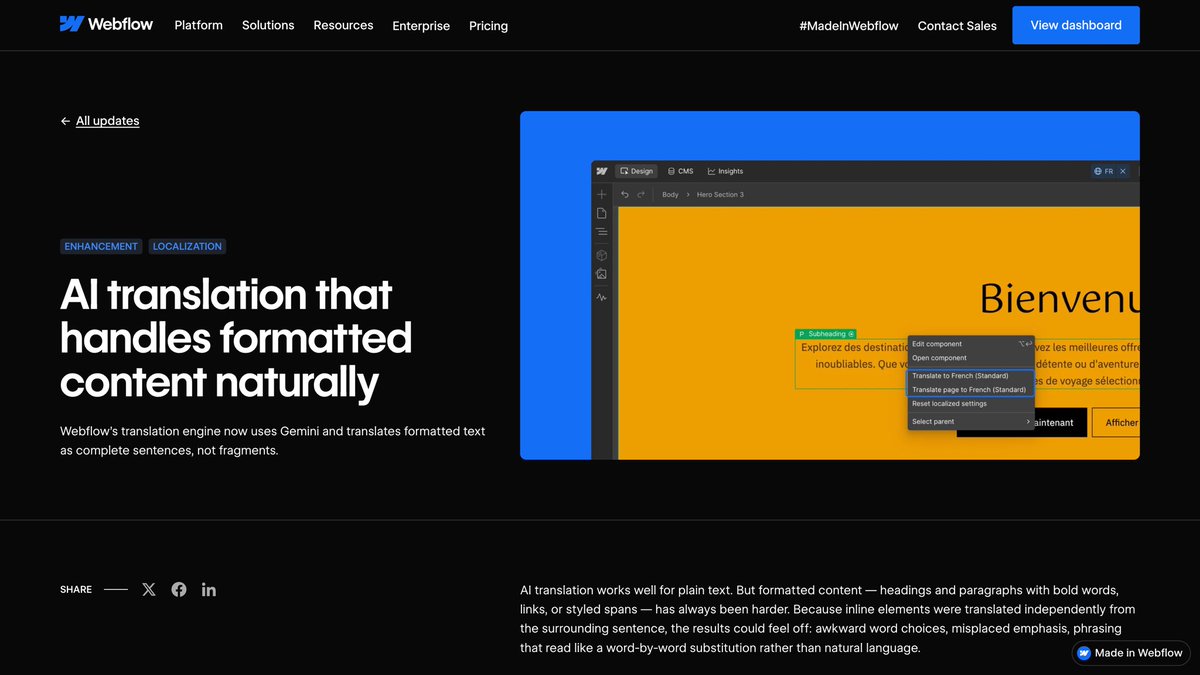Click the Components cube icon in the Designer screenshot

tap(601, 255)
